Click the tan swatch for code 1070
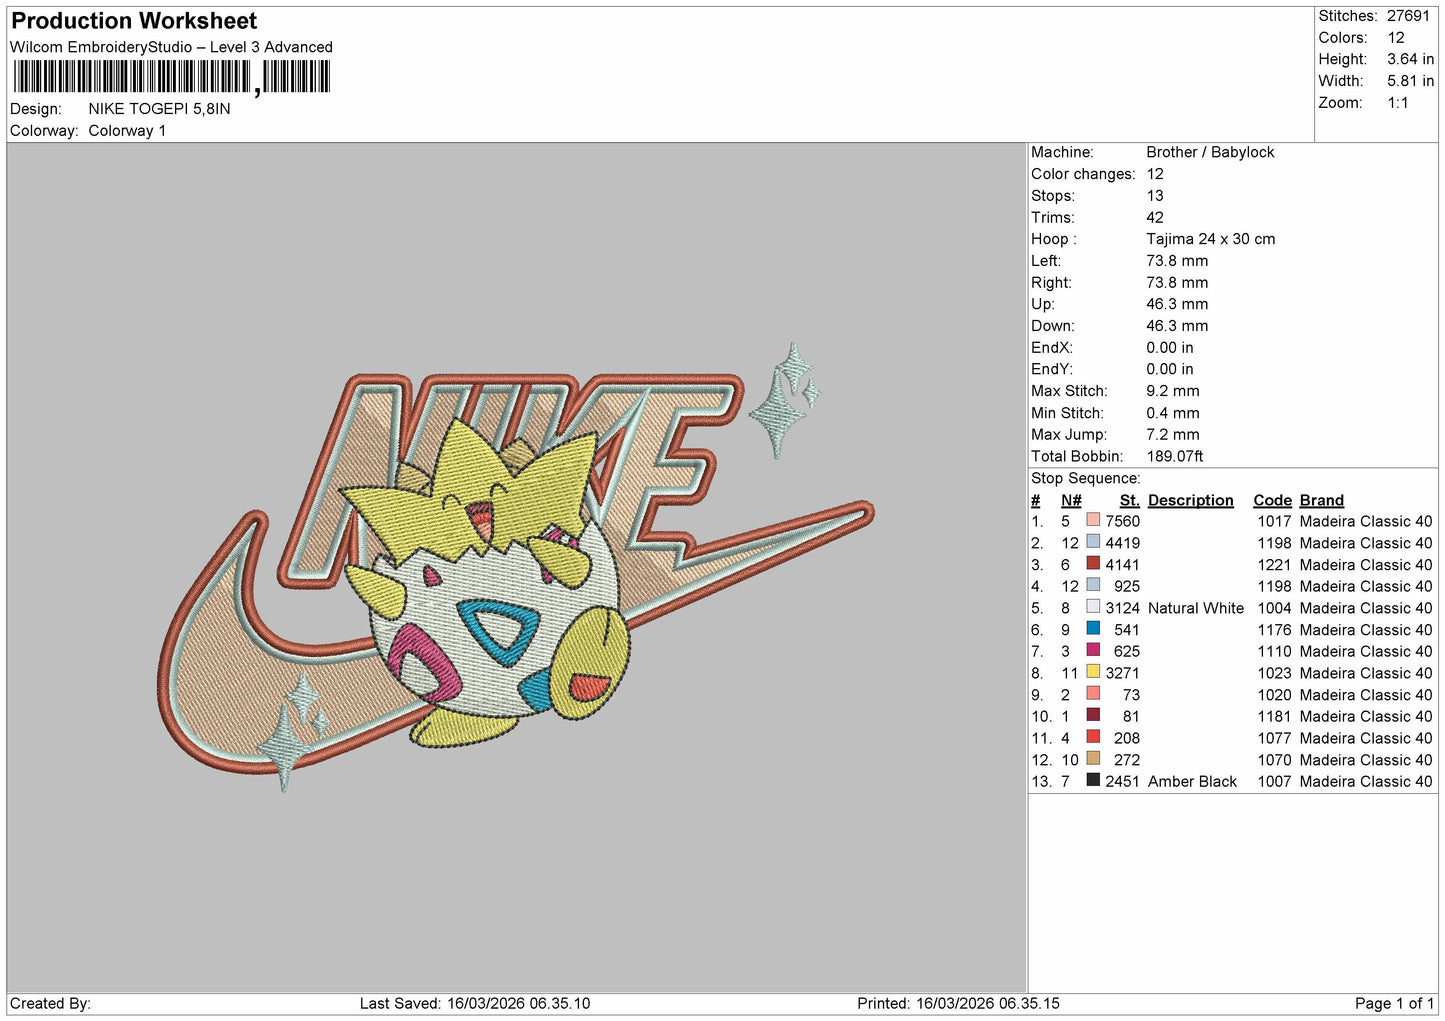Image resolution: width=1445 pixels, height=1021 pixels. pyautogui.click(x=1093, y=759)
